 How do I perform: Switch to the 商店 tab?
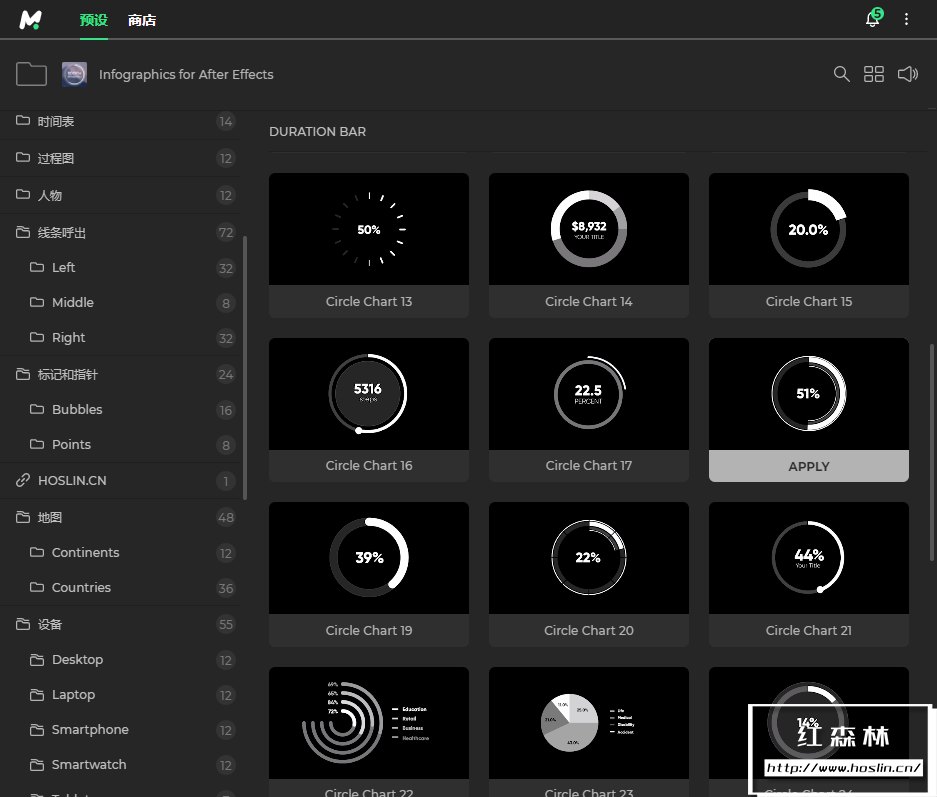click(x=142, y=20)
